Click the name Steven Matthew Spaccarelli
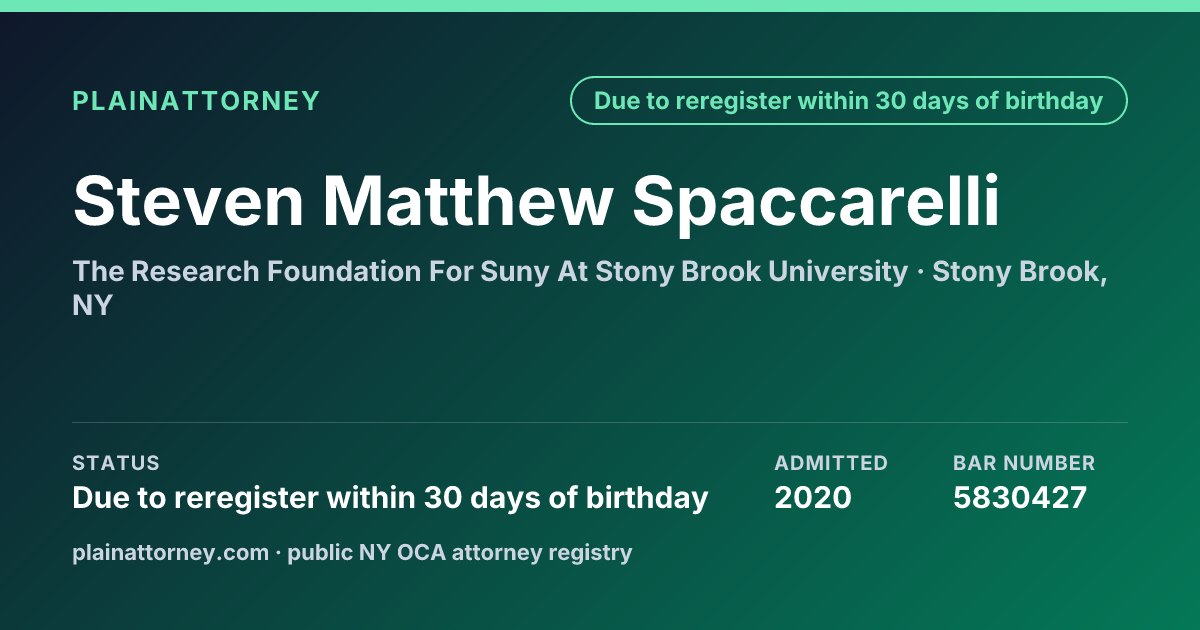Screen dimensions: 1200x630 point(536,201)
